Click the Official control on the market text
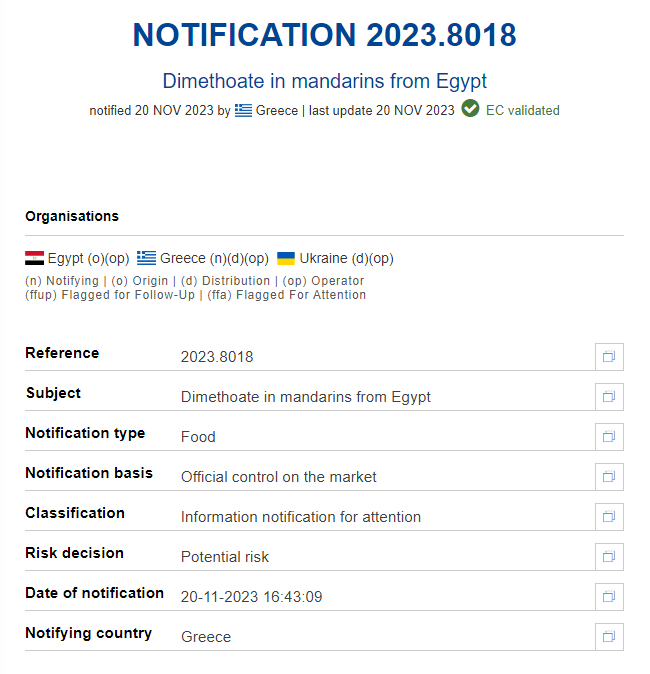 click(x=278, y=477)
